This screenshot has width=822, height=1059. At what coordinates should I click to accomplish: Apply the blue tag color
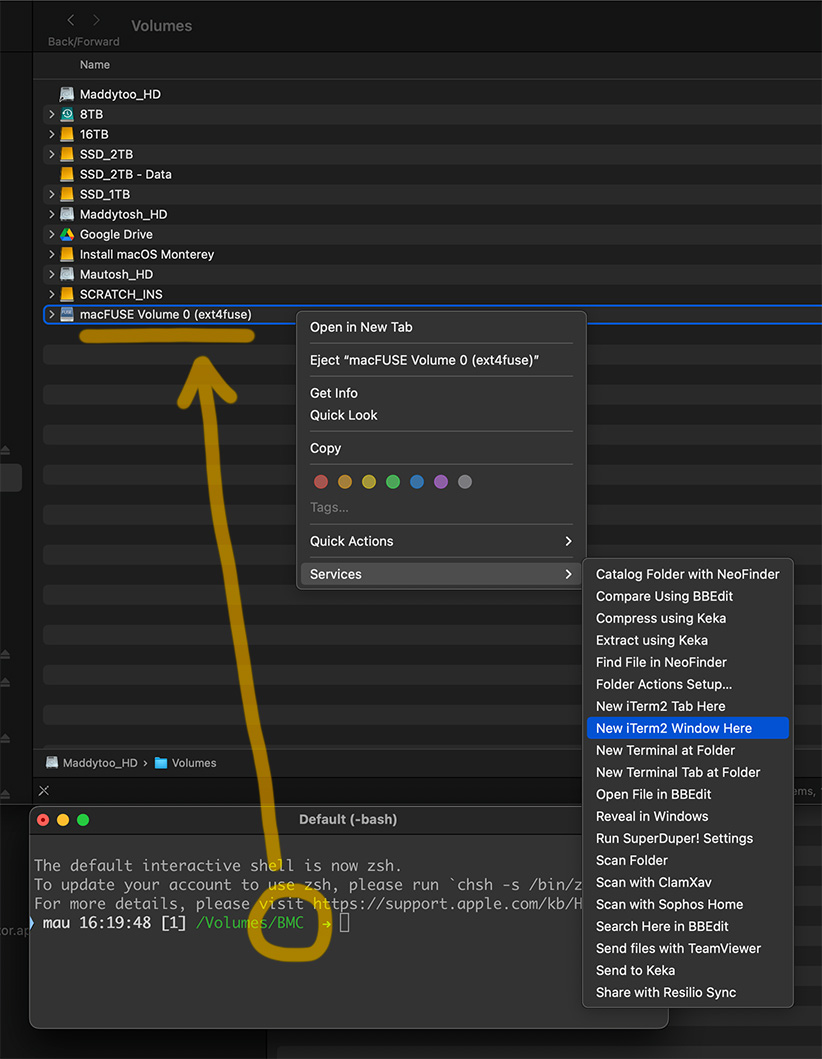[417, 482]
